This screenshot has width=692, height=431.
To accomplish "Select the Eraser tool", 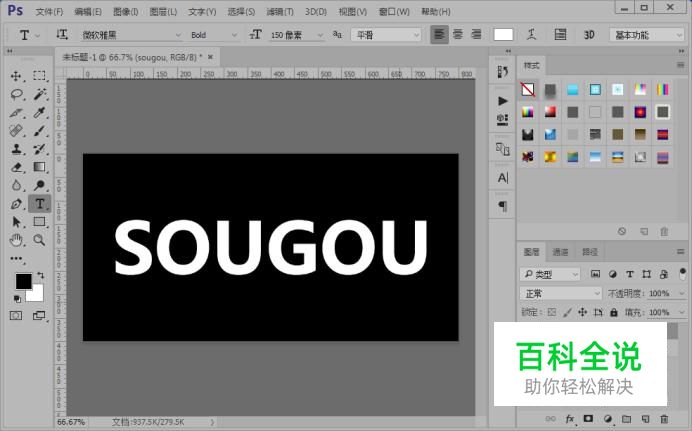I will coord(16,167).
